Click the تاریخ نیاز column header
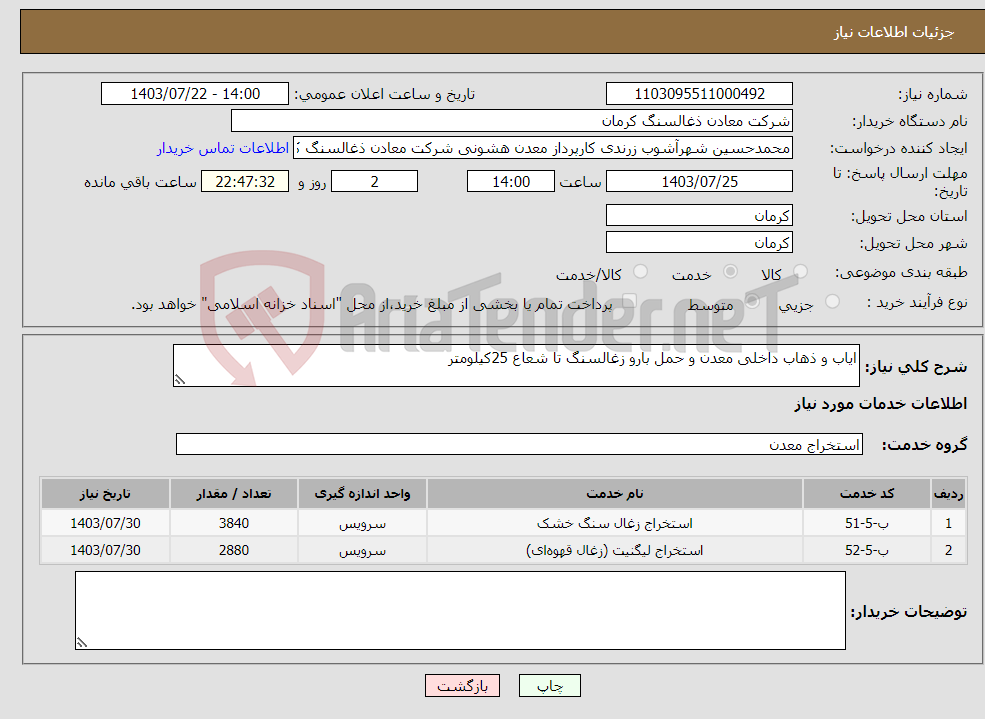The image size is (985, 719). point(105,494)
